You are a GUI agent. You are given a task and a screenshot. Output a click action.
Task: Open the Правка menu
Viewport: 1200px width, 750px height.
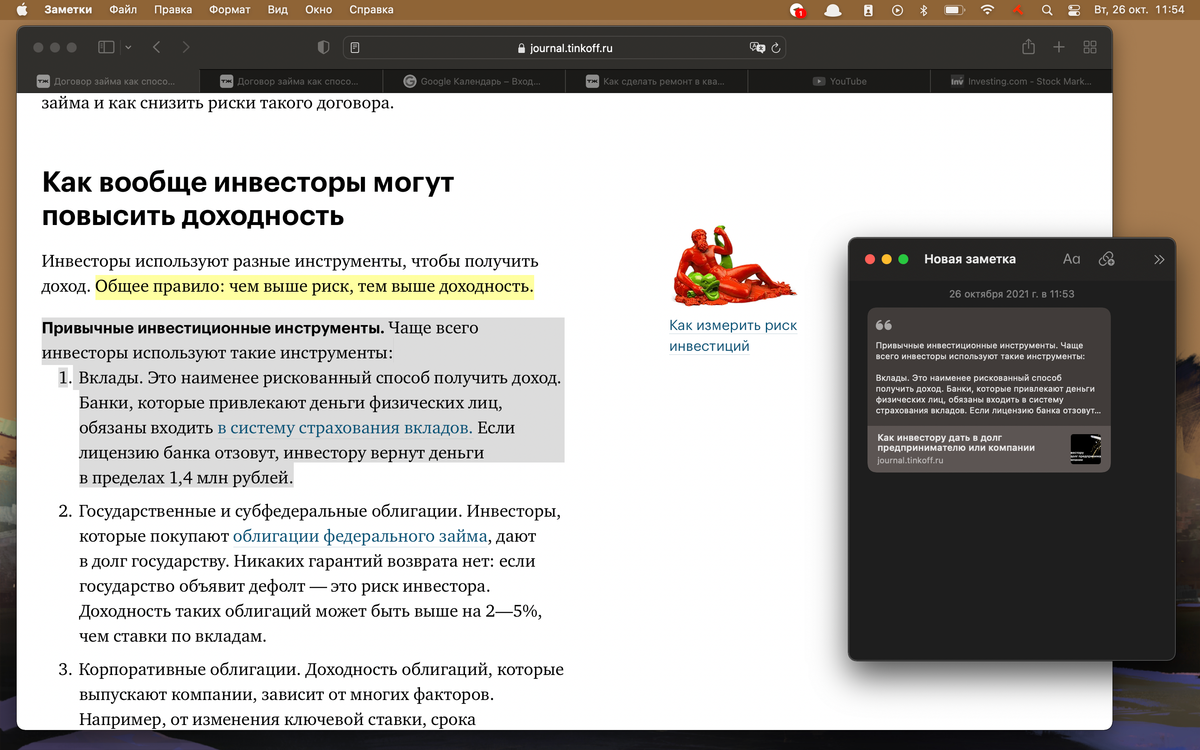click(173, 10)
